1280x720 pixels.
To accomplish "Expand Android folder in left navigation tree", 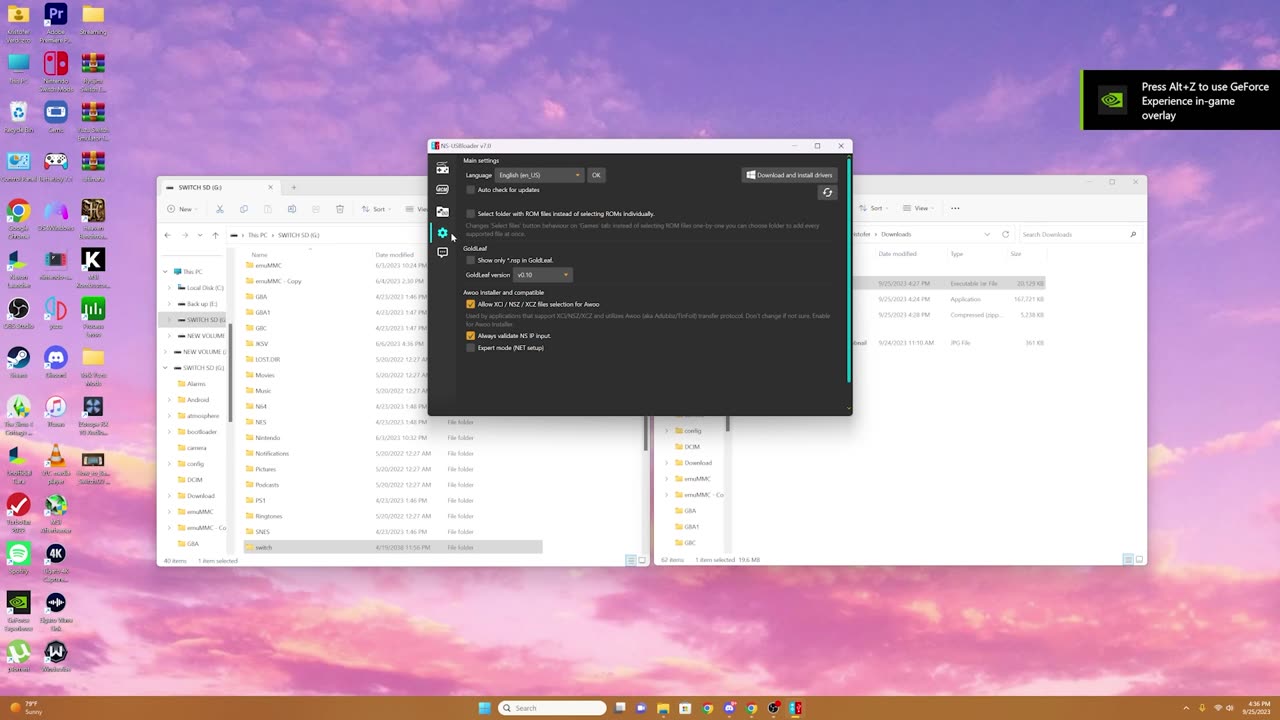I will coord(170,400).
